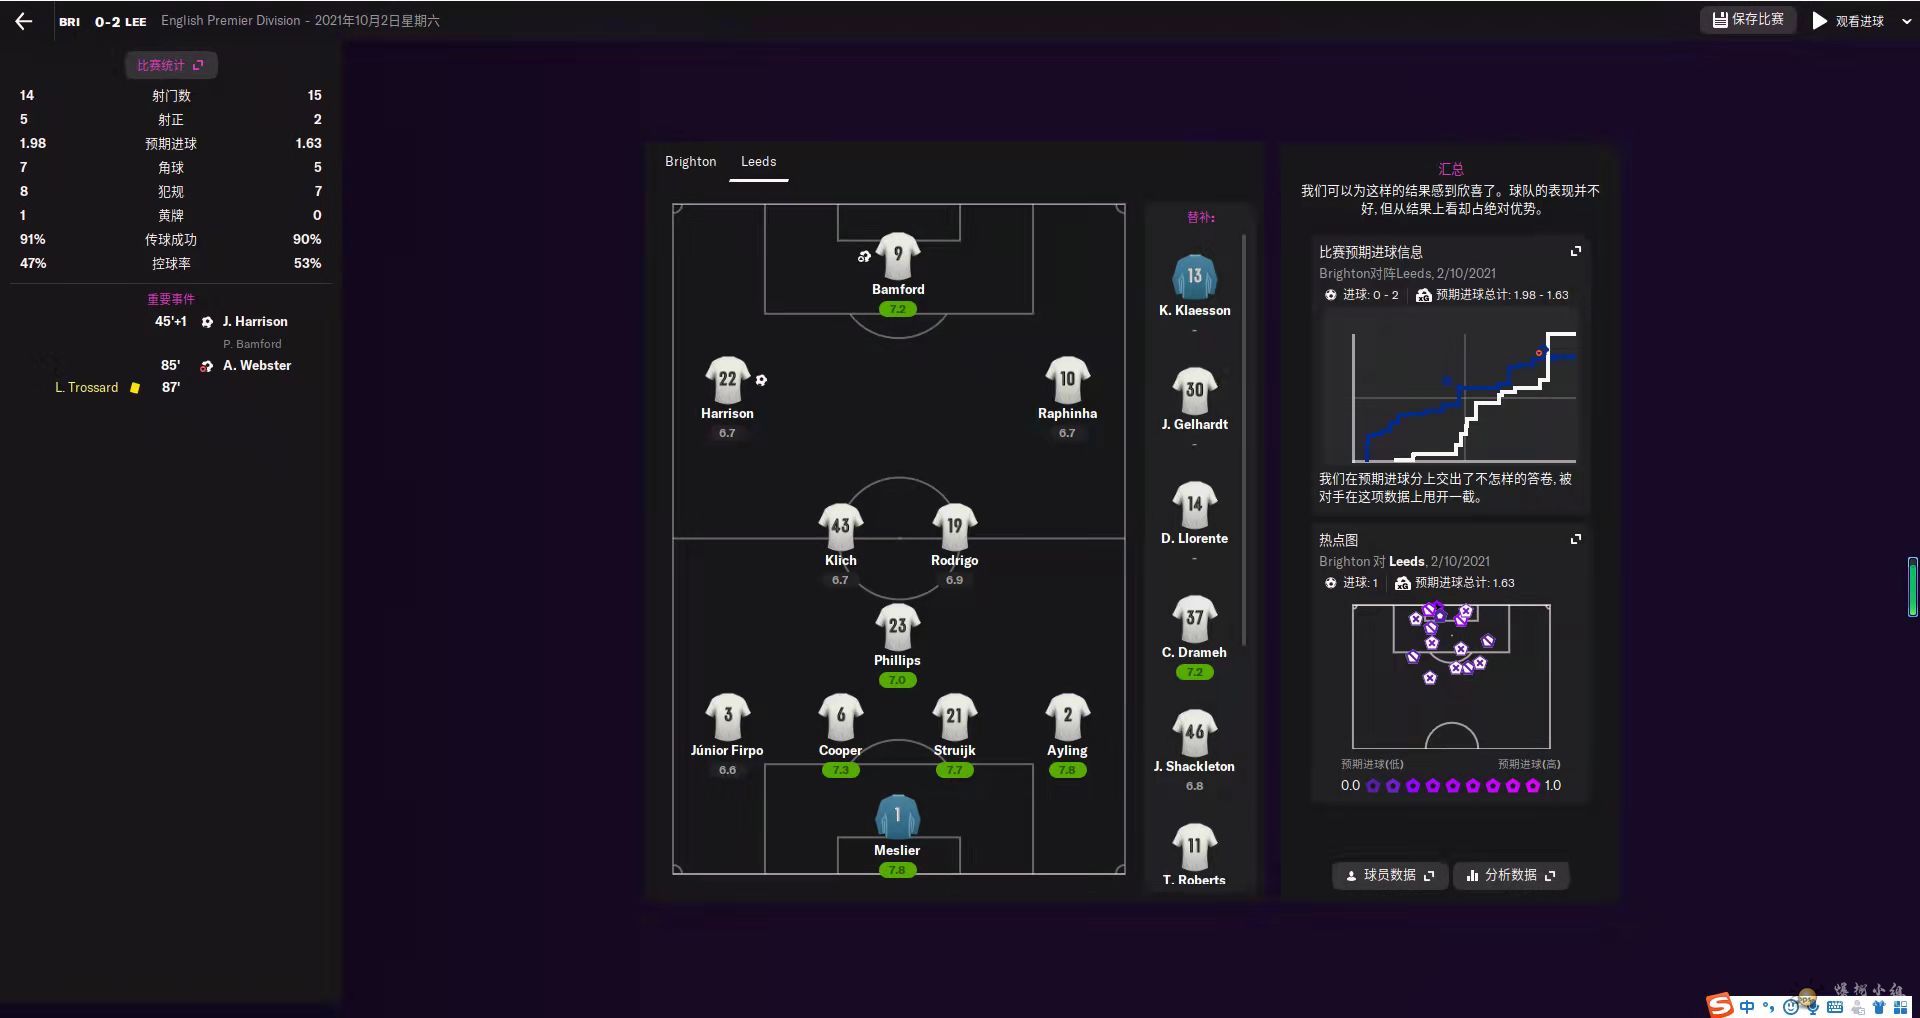Toggle Chinese/English mode (中) in IME bar
This screenshot has width=1920, height=1018.
pyautogui.click(x=1747, y=1007)
